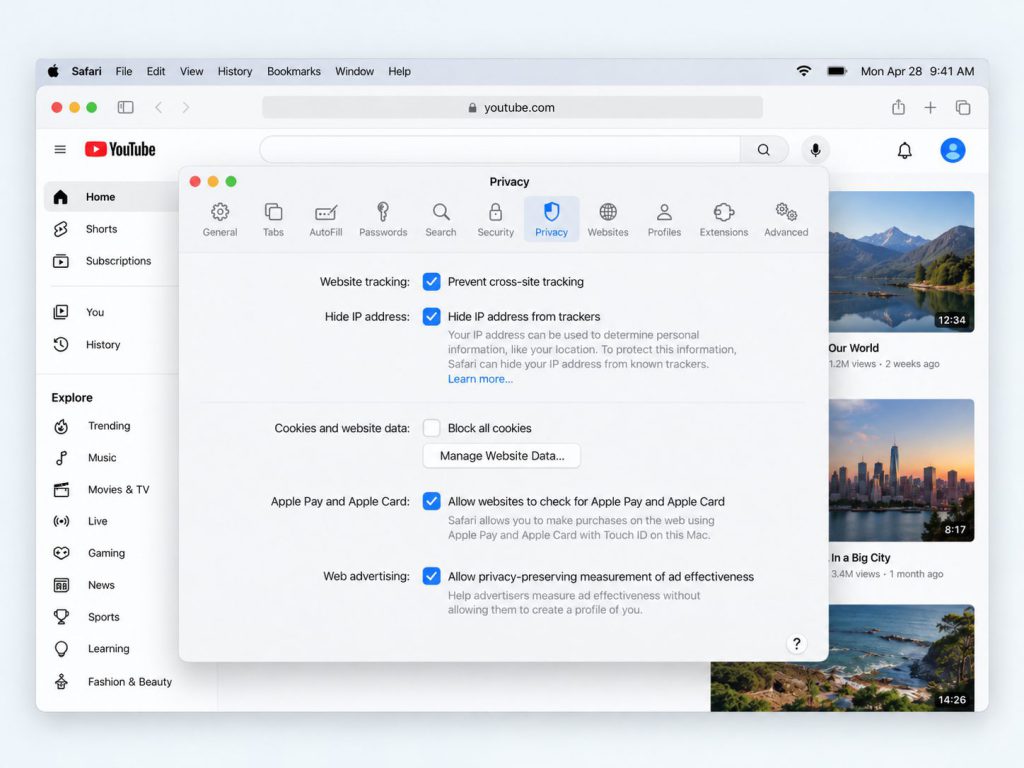Go forward with the Safari forward arrow
The height and width of the screenshot is (768, 1024).
click(186, 107)
